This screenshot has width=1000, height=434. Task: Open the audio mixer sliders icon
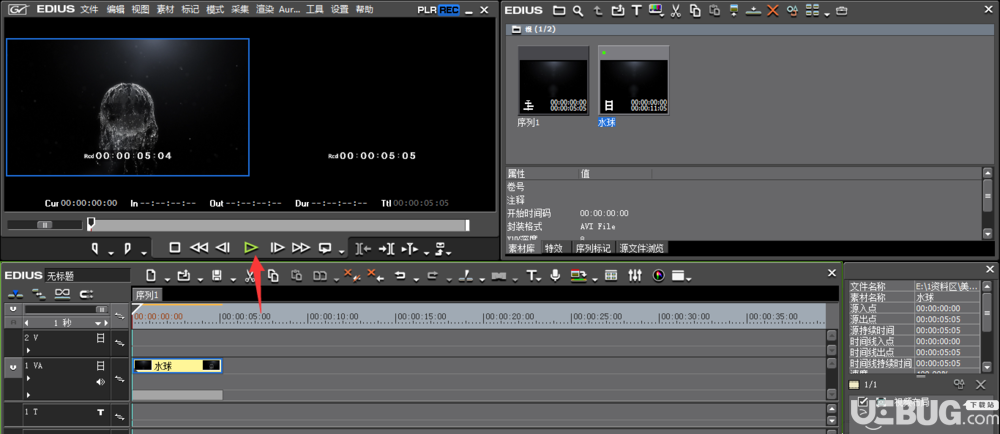(635, 275)
